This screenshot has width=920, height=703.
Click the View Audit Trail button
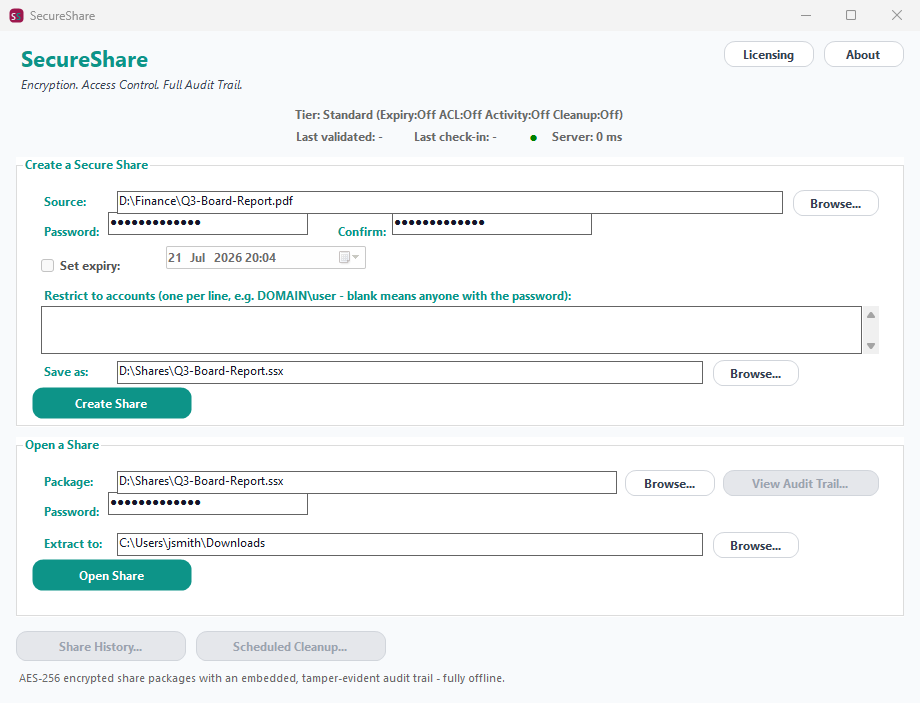800,484
